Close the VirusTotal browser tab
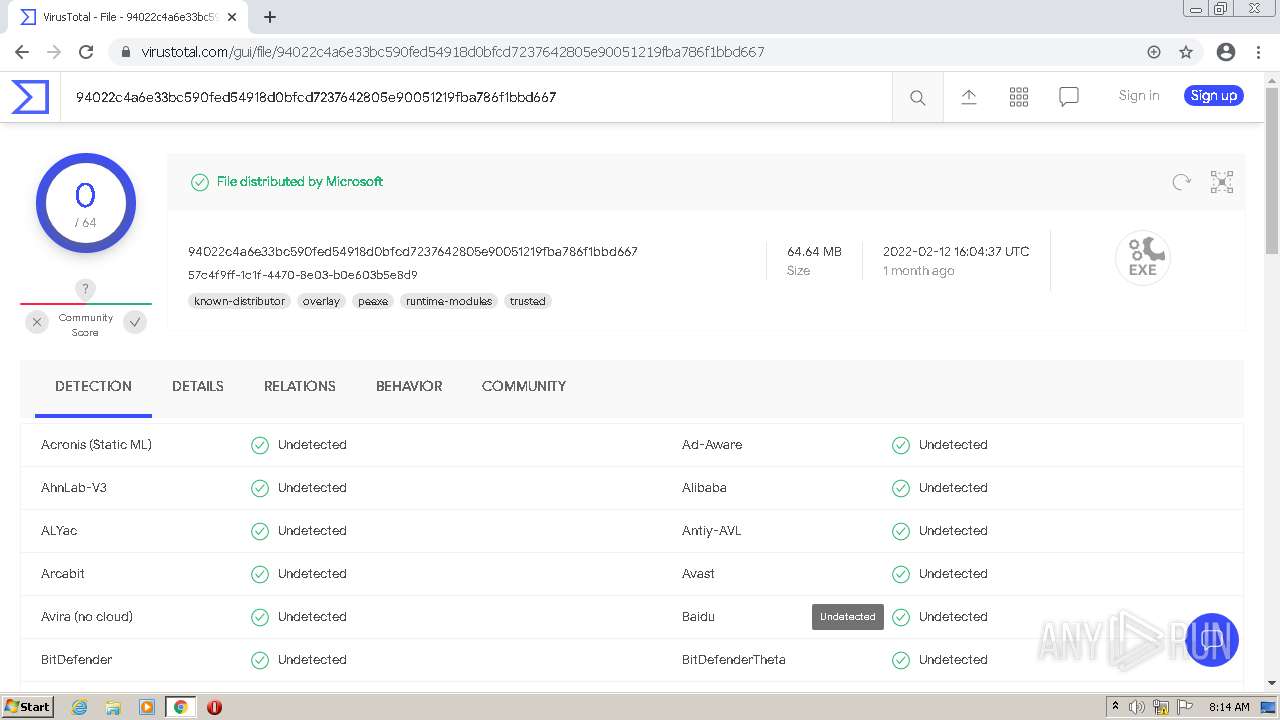The width and height of the screenshot is (1280, 720). [x=232, y=17]
